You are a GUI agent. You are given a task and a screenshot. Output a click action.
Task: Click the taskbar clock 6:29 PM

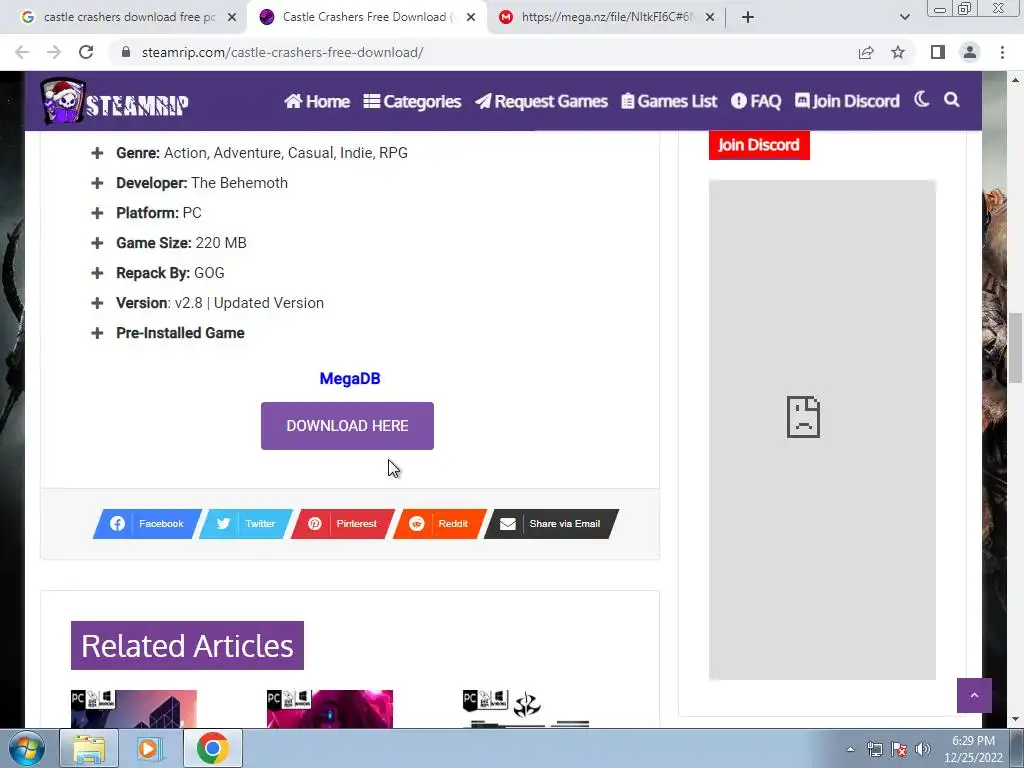coord(973,741)
